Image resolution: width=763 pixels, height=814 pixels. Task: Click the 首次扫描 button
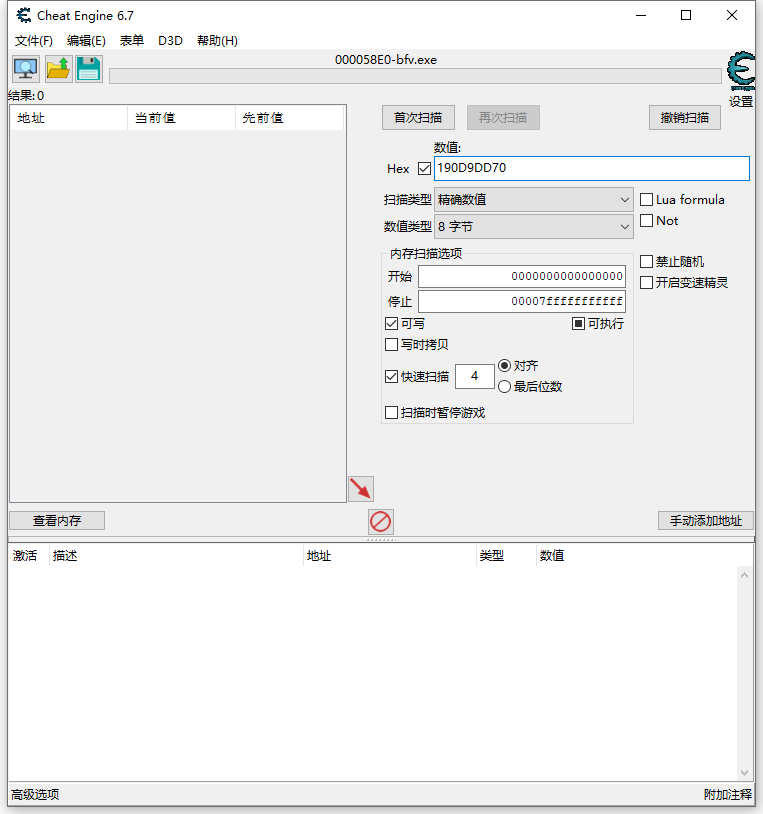418,118
